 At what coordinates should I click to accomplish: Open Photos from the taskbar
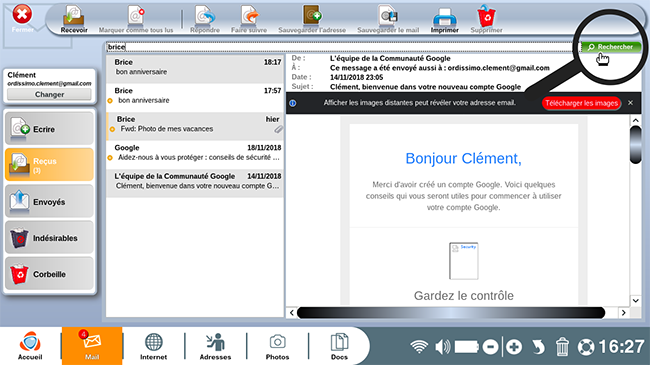277,346
